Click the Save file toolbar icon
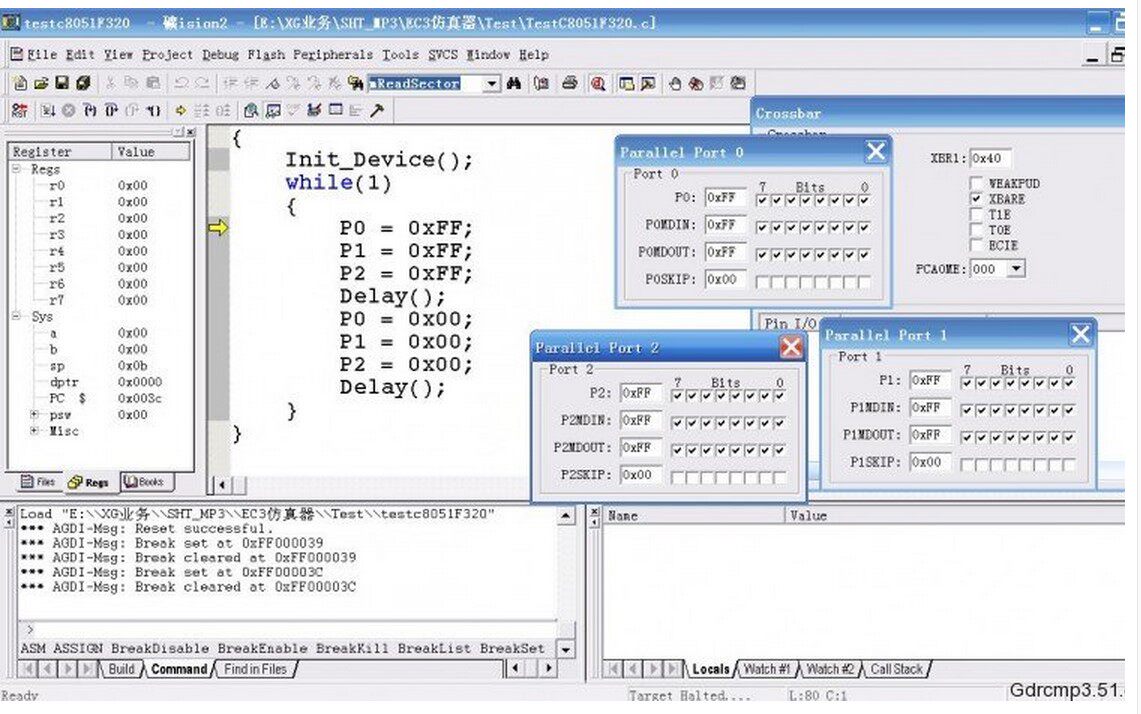 point(61,84)
